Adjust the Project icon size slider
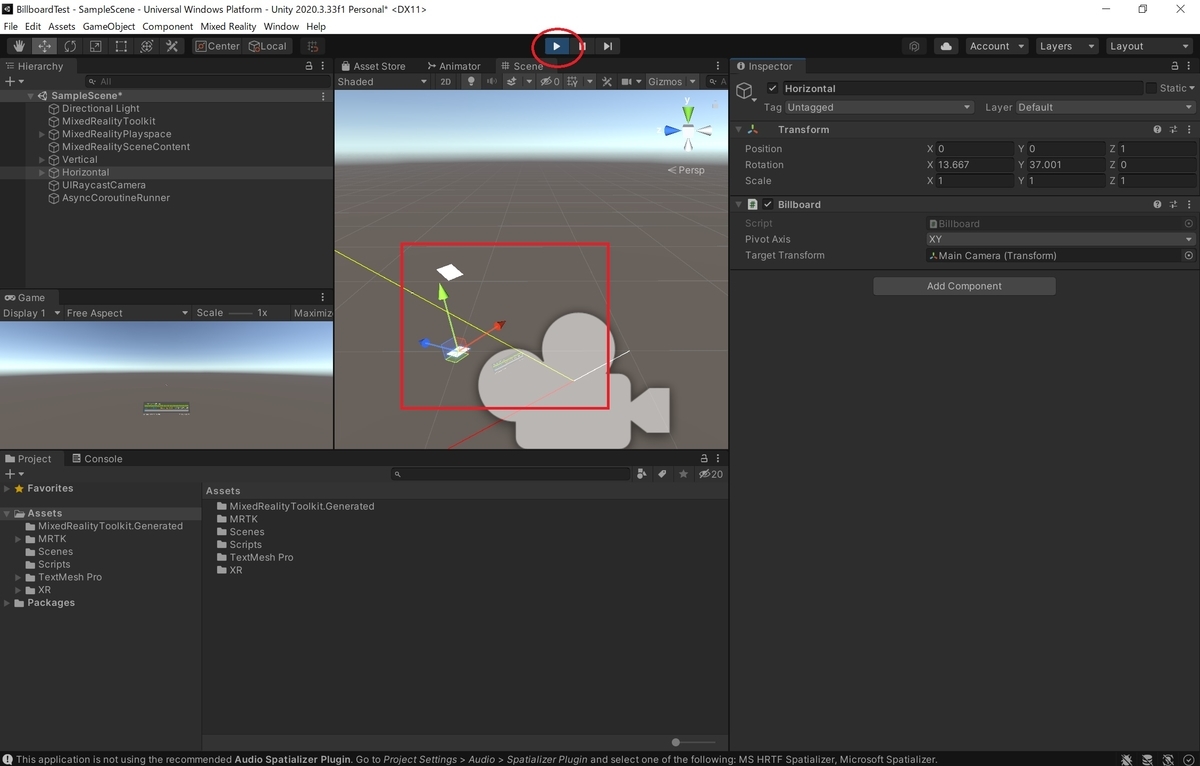1200x766 pixels. click(x=693, y=742)
